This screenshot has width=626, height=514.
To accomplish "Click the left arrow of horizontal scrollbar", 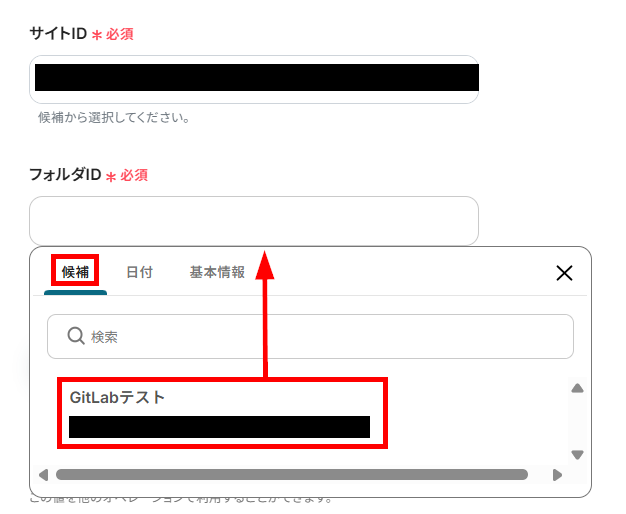I will [x=43, y=475].
